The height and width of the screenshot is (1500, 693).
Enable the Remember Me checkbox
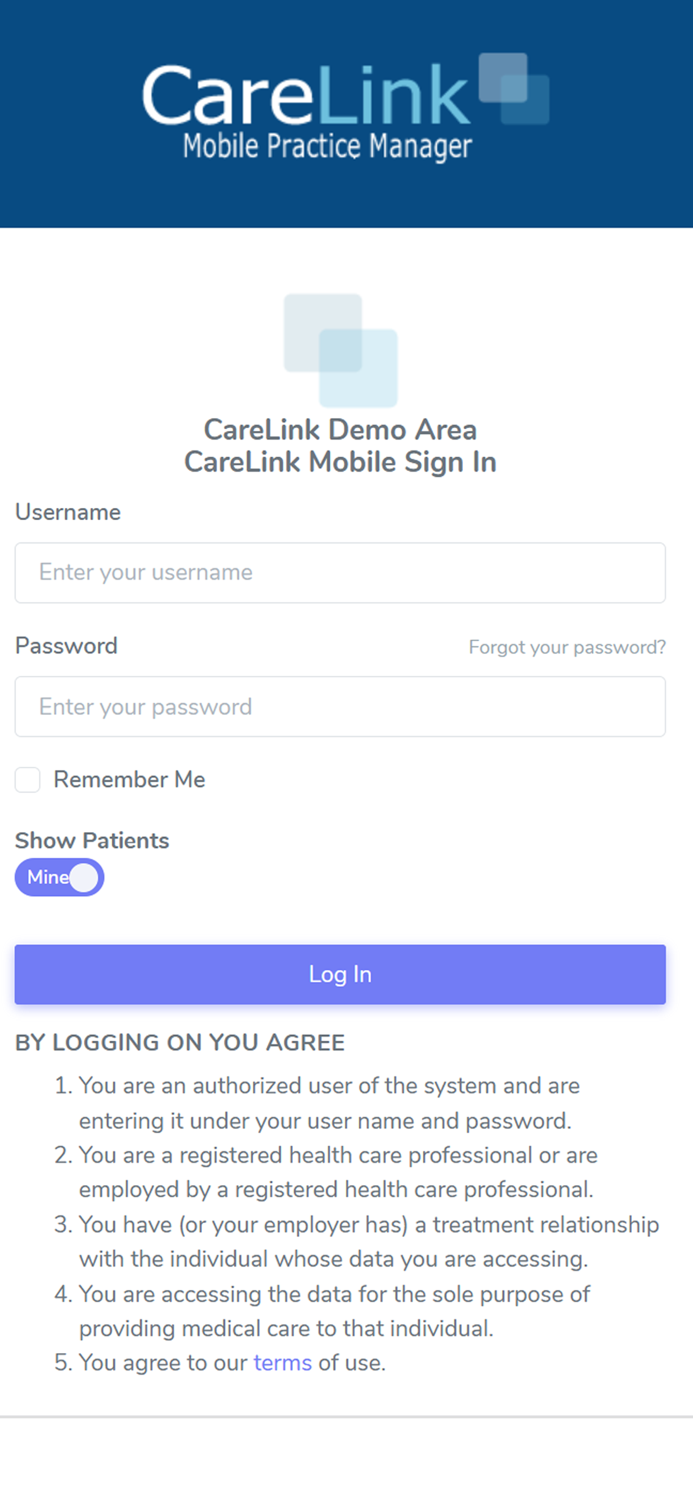(27, 779)
